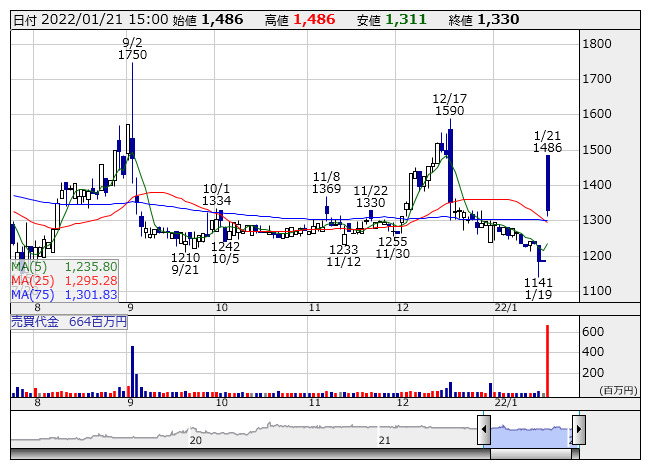Image resolution: width=653 pixels, height=470 pixels.
Task: Click the tall red volume bar
Action: (x=547, y=360)
